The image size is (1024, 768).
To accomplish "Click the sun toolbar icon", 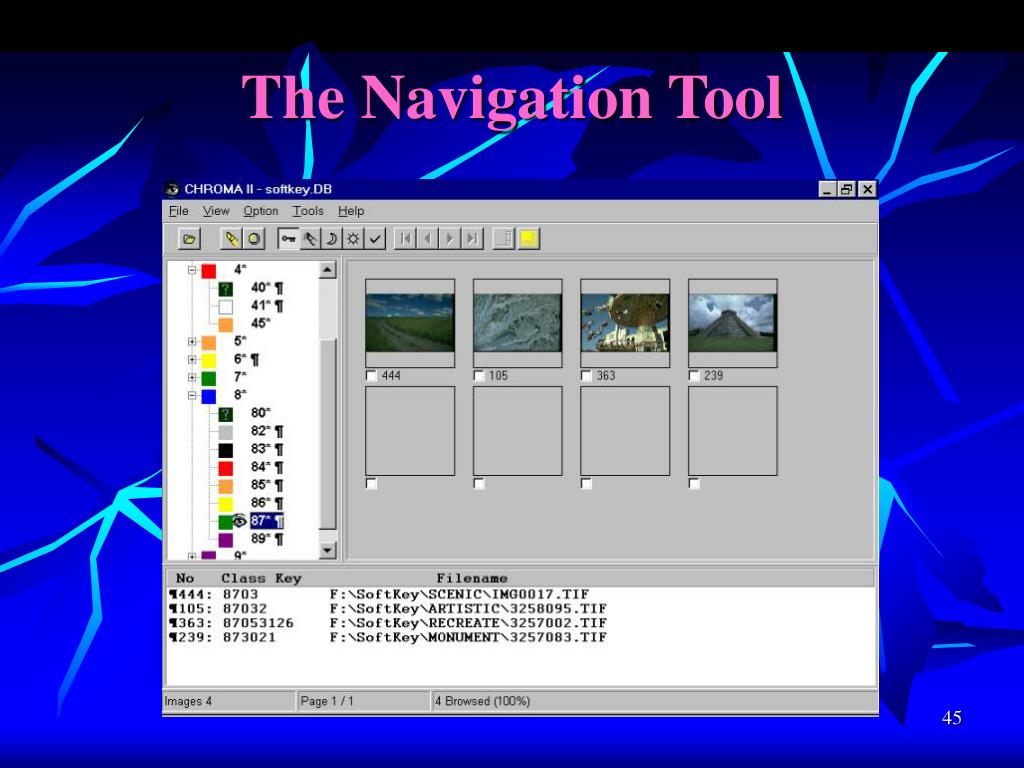I will [x=353, y=239].
